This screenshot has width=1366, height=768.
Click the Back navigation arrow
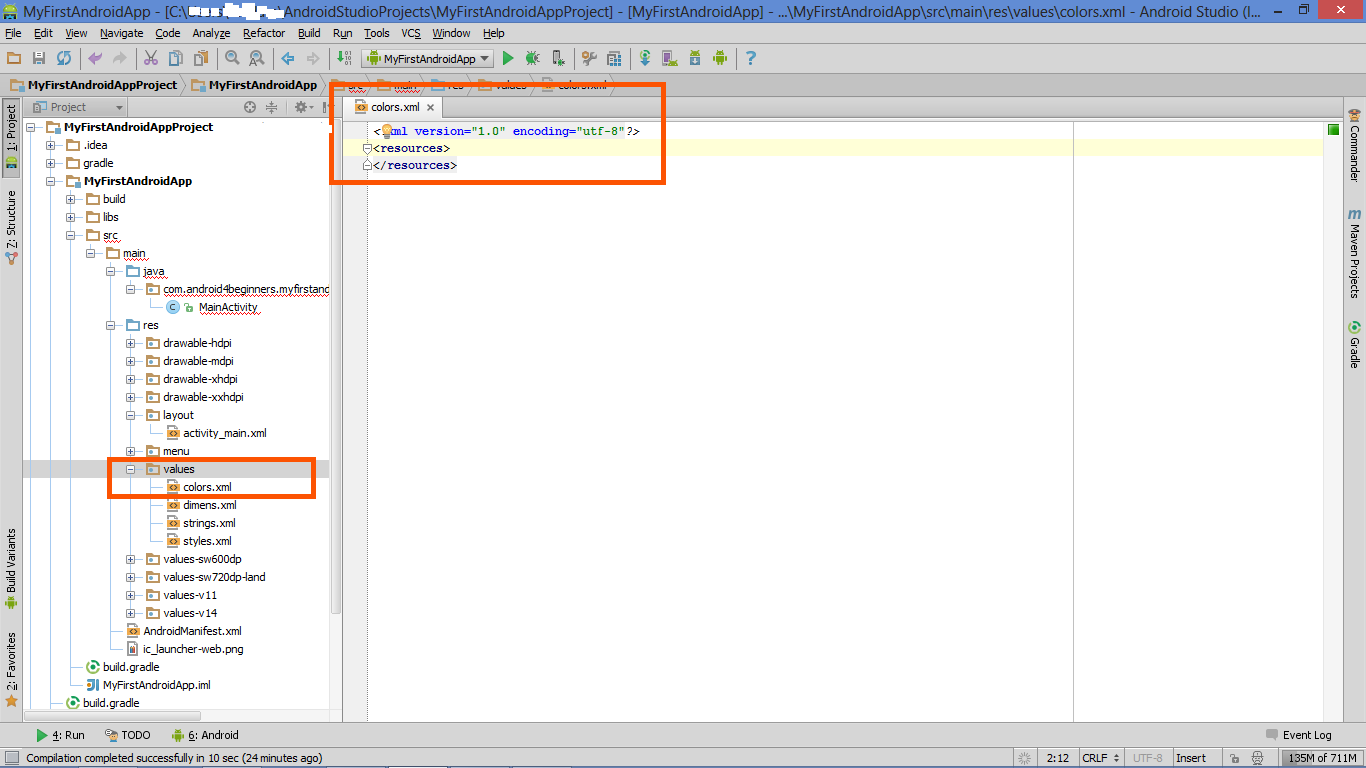tap(288, 59)
